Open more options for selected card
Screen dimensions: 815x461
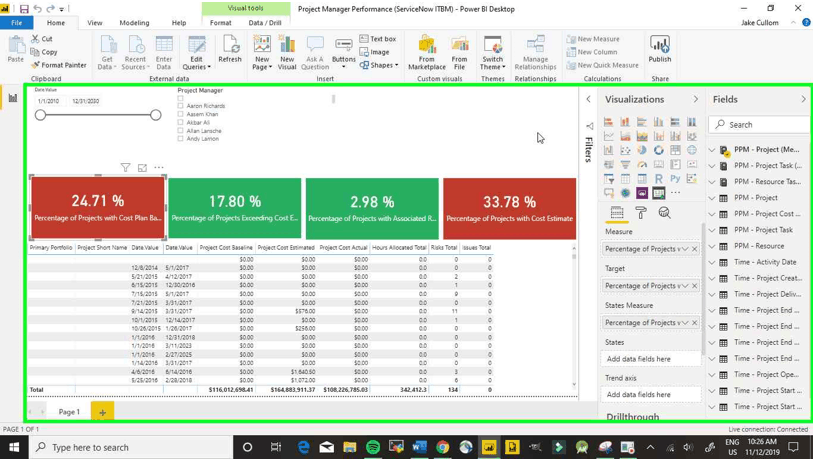[x=159, y=167]
